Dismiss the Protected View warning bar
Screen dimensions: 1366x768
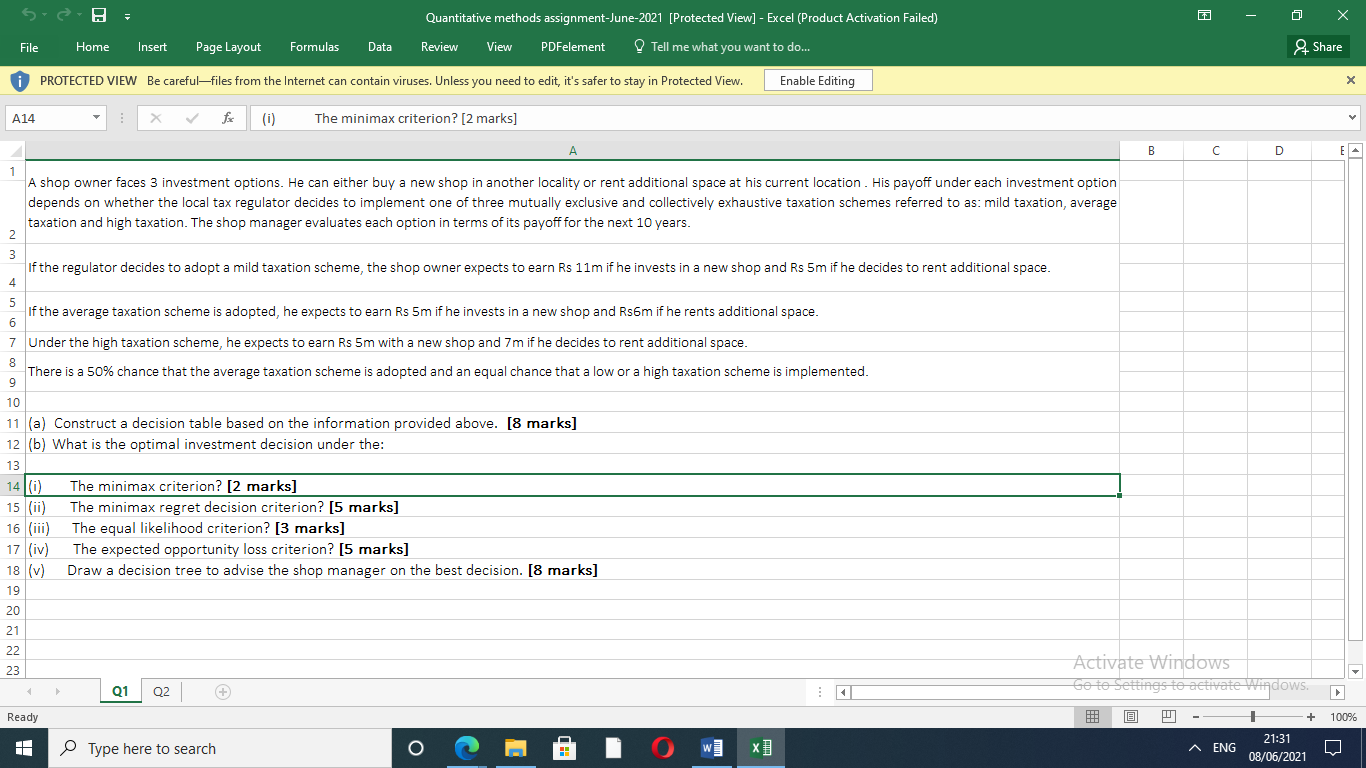(x=1350, y=80)
